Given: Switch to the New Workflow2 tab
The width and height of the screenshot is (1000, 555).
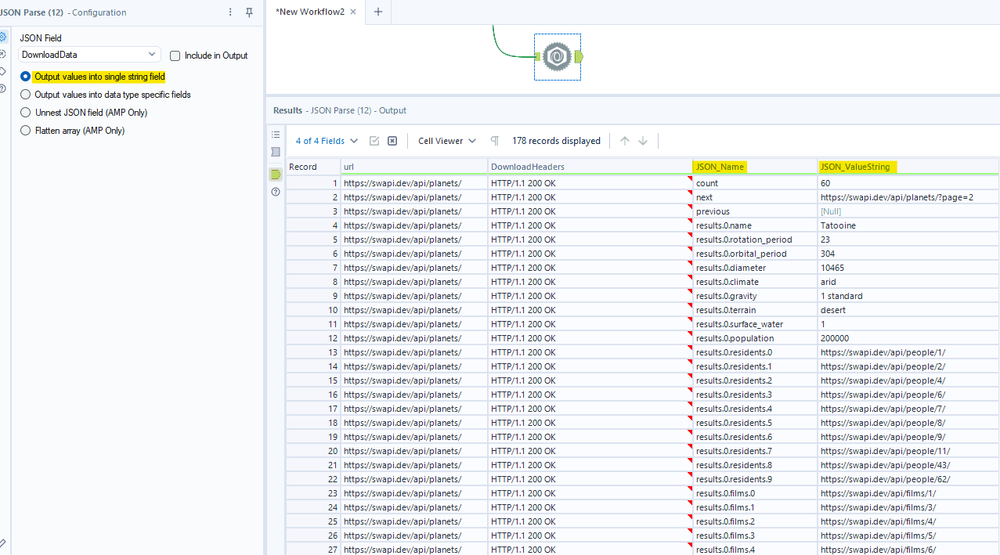Looking at the screenshot, I should click(308, 12).
